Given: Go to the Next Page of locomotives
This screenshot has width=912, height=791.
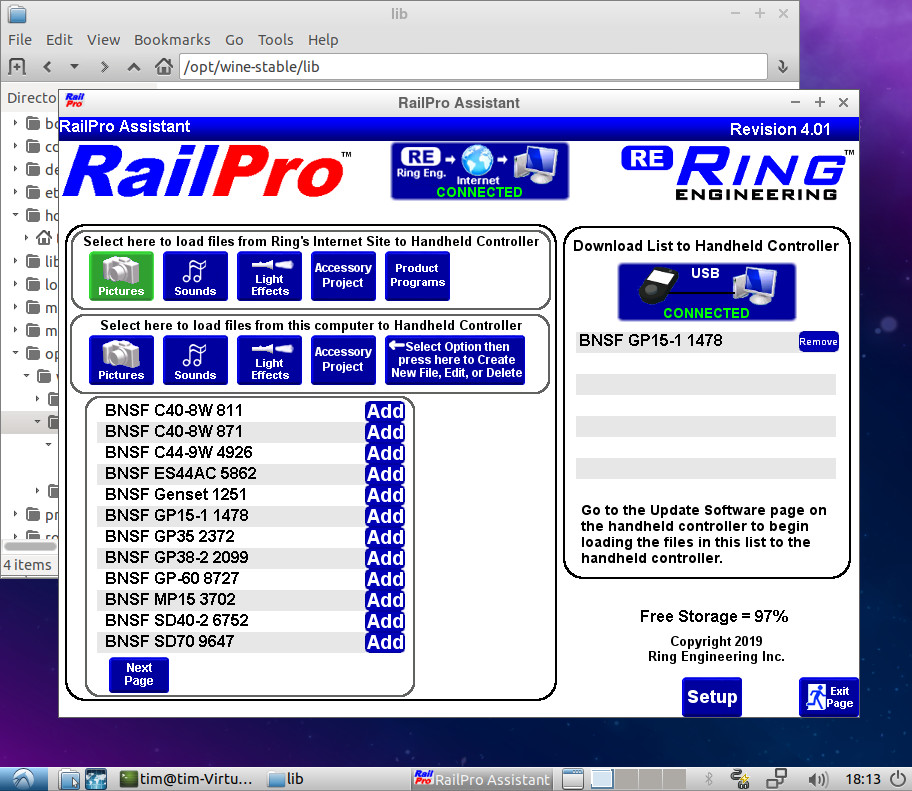Looking at the screenshot, I should (138, 675).
